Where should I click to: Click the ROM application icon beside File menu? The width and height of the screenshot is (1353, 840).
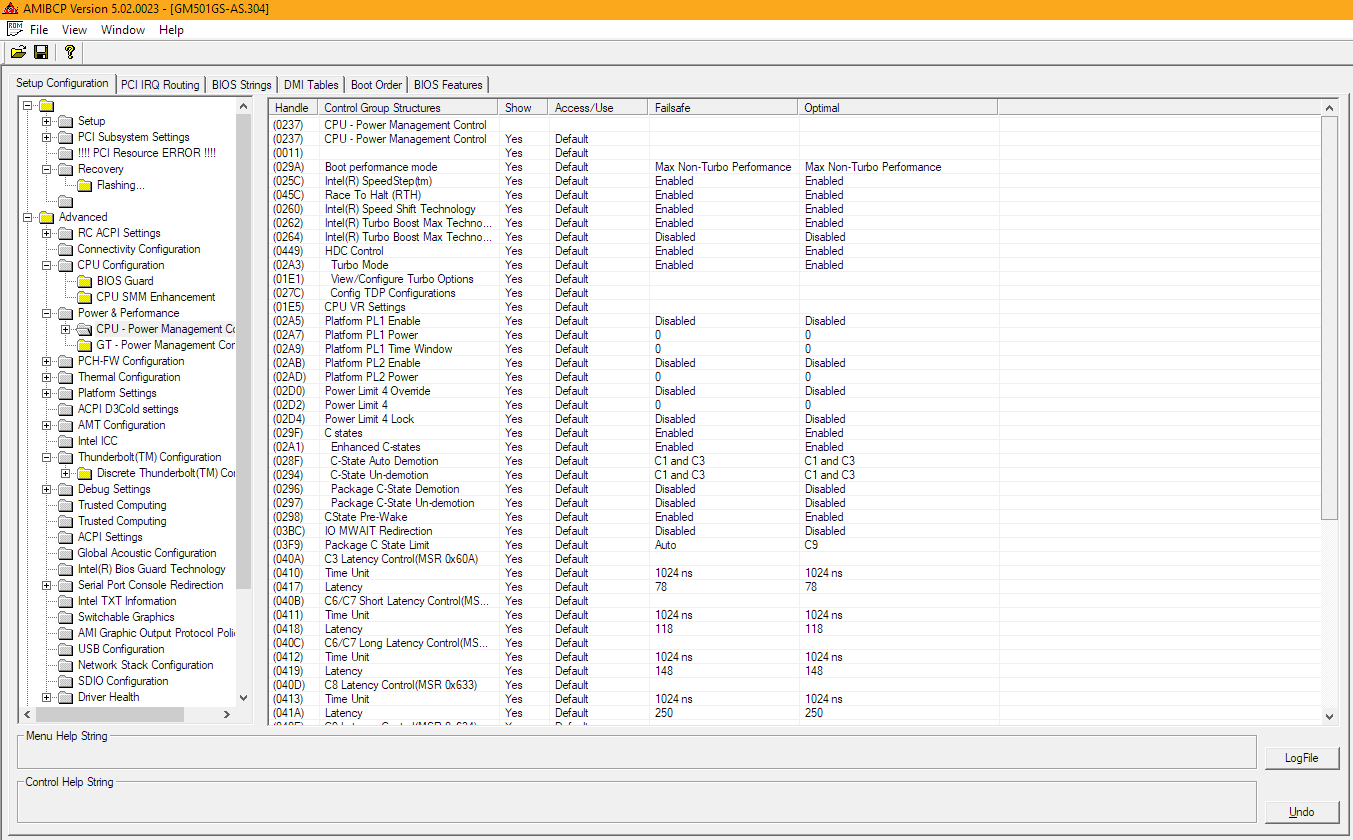point(14,29)
